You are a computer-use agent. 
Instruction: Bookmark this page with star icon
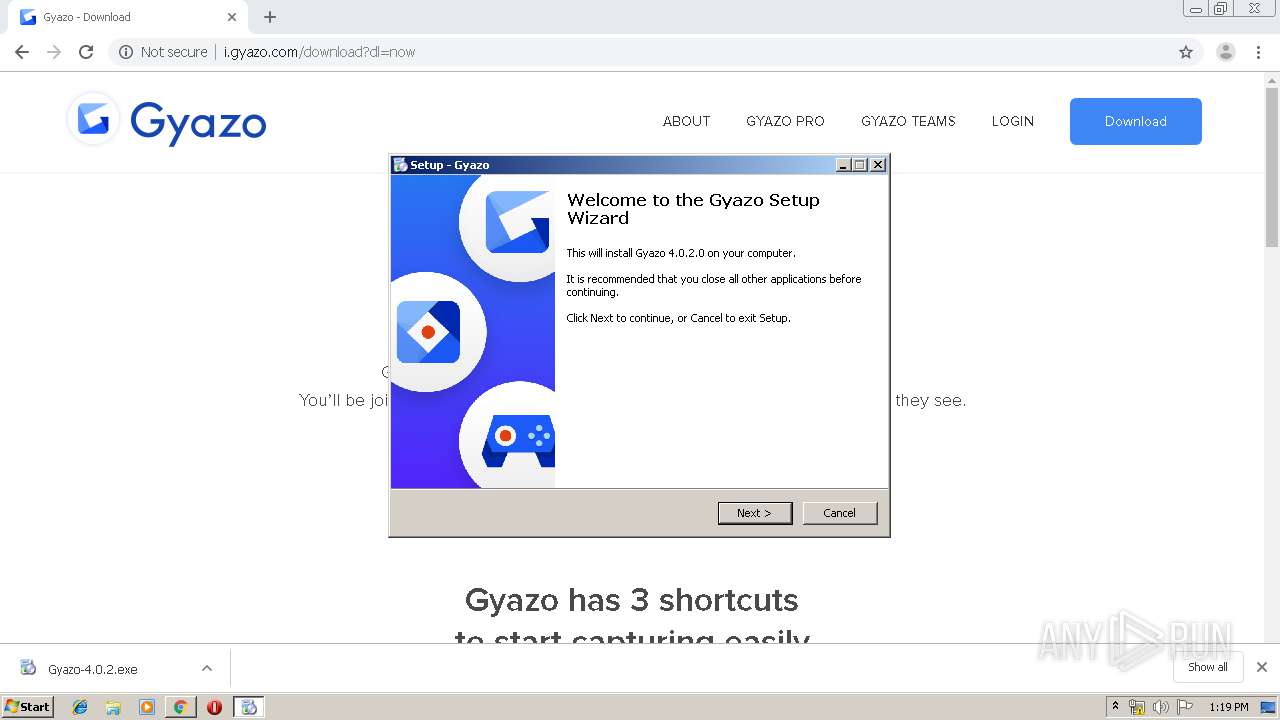1186,52
